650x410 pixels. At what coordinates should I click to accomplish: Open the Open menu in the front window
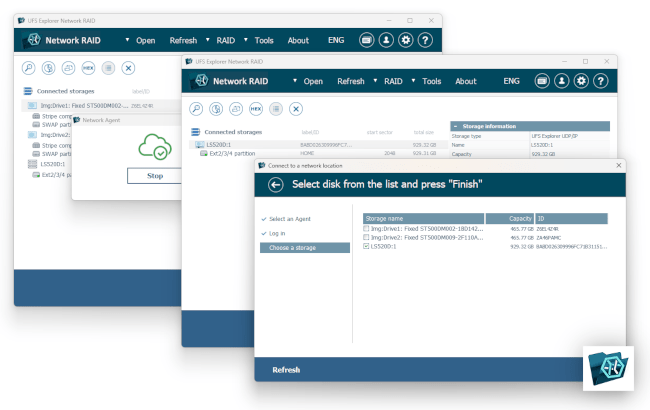[x=313, y=81]
